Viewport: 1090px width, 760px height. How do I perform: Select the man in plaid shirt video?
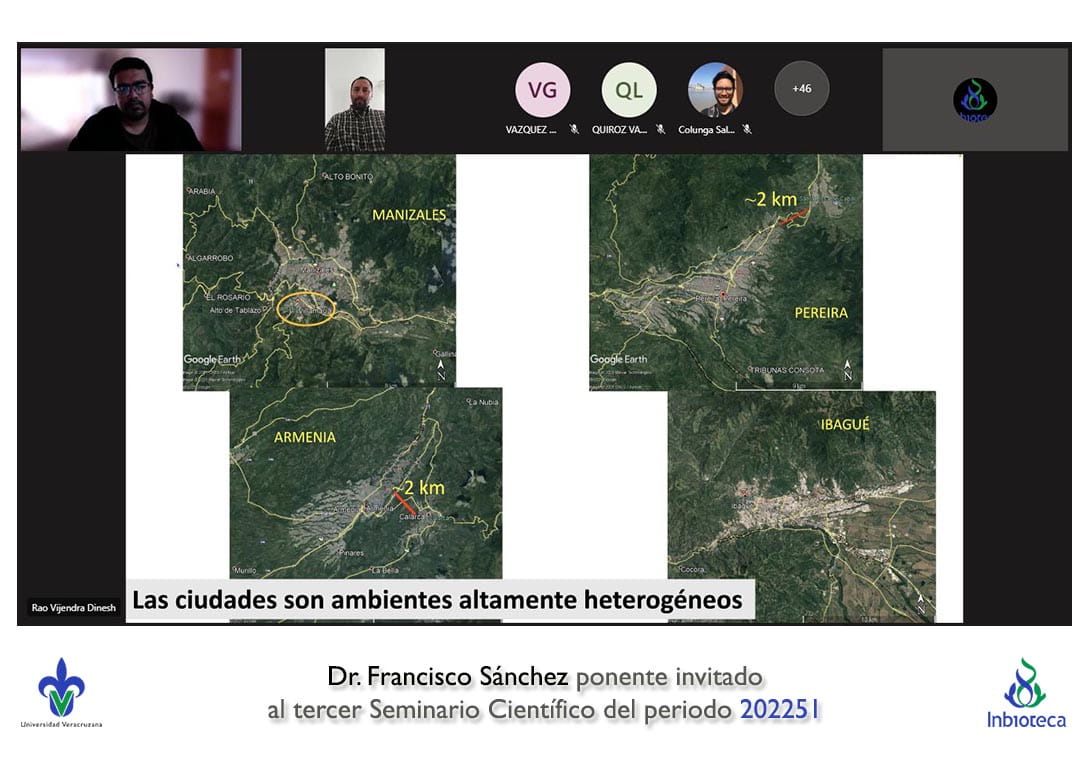(x=354, y=100)
